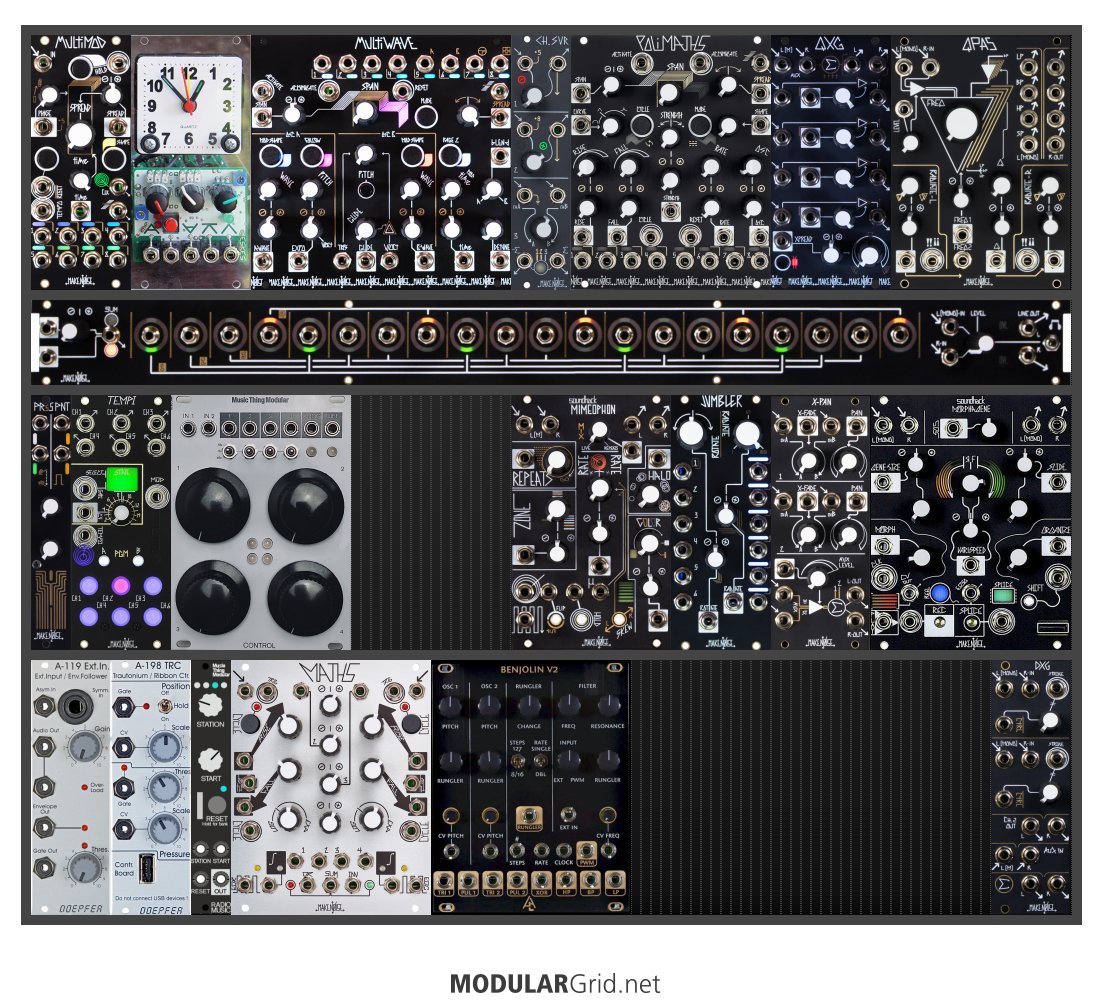Screen dimensions: 1112x1005
Task: Click the large FREQ knob on QPAS
Action: [962, 123]
